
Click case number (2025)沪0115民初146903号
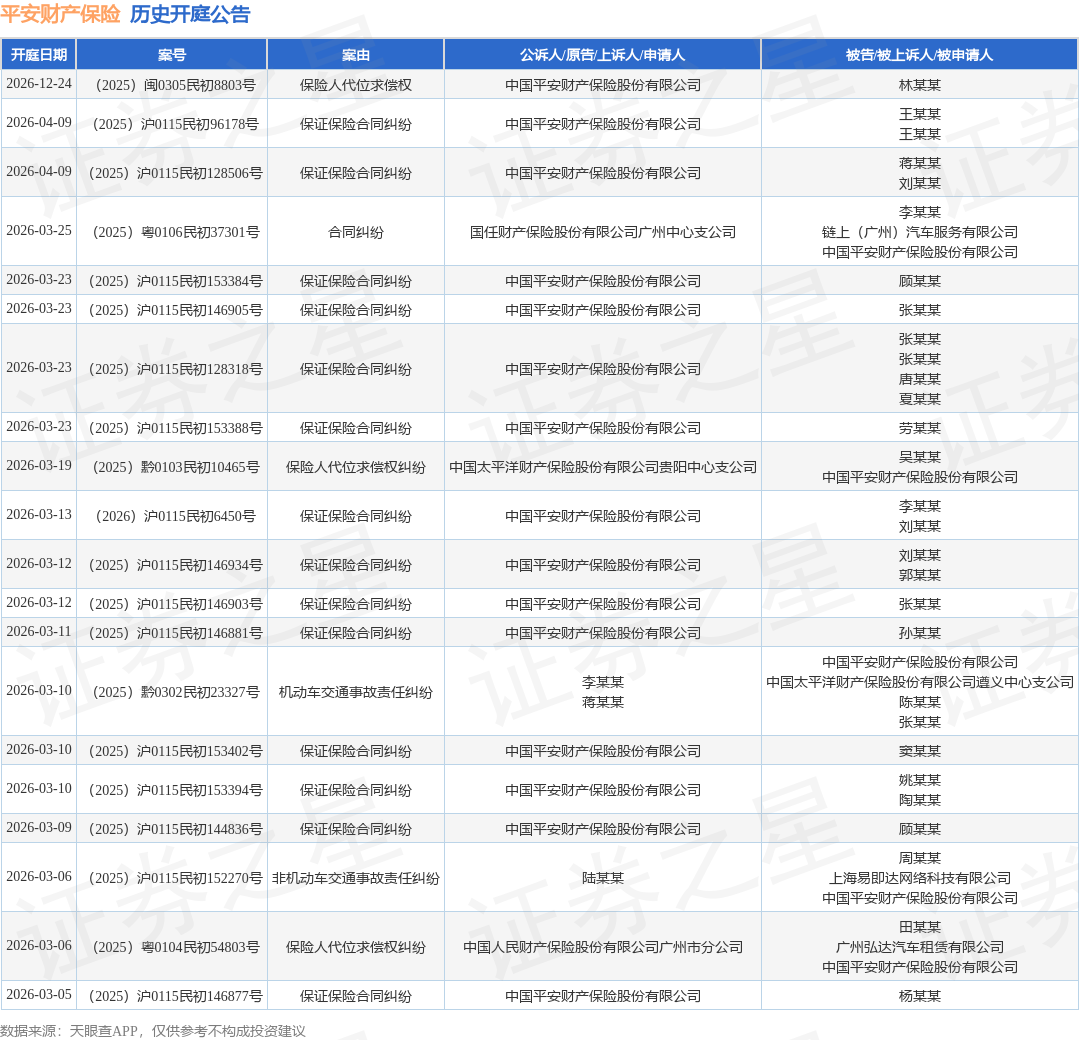(x=171, y=605)
